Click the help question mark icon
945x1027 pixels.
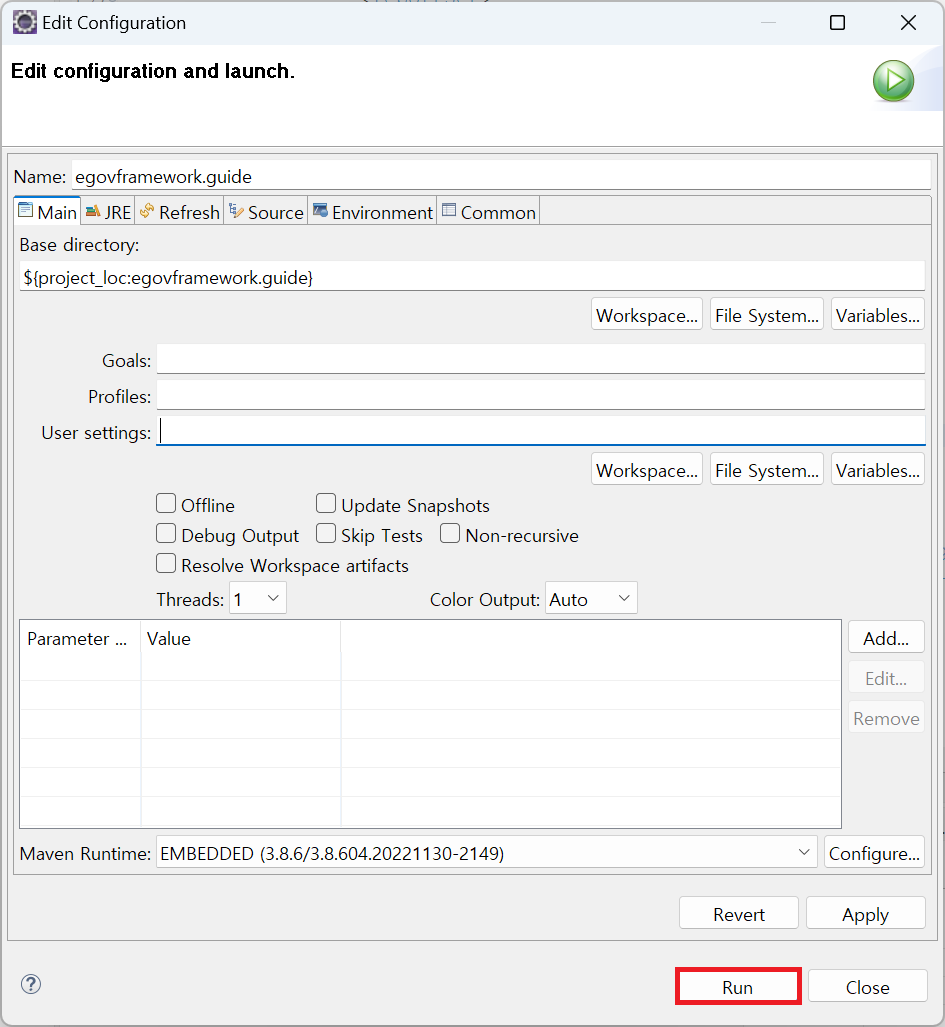[x=31, y=984]
